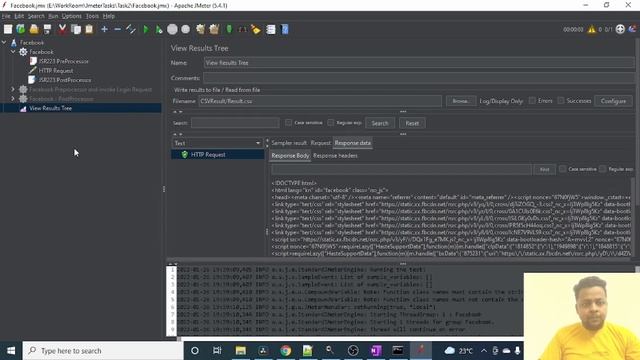The height and width of the screenshot is (360, 640).
Task: Switch to Sampler result tab
Action: [289, 143]
